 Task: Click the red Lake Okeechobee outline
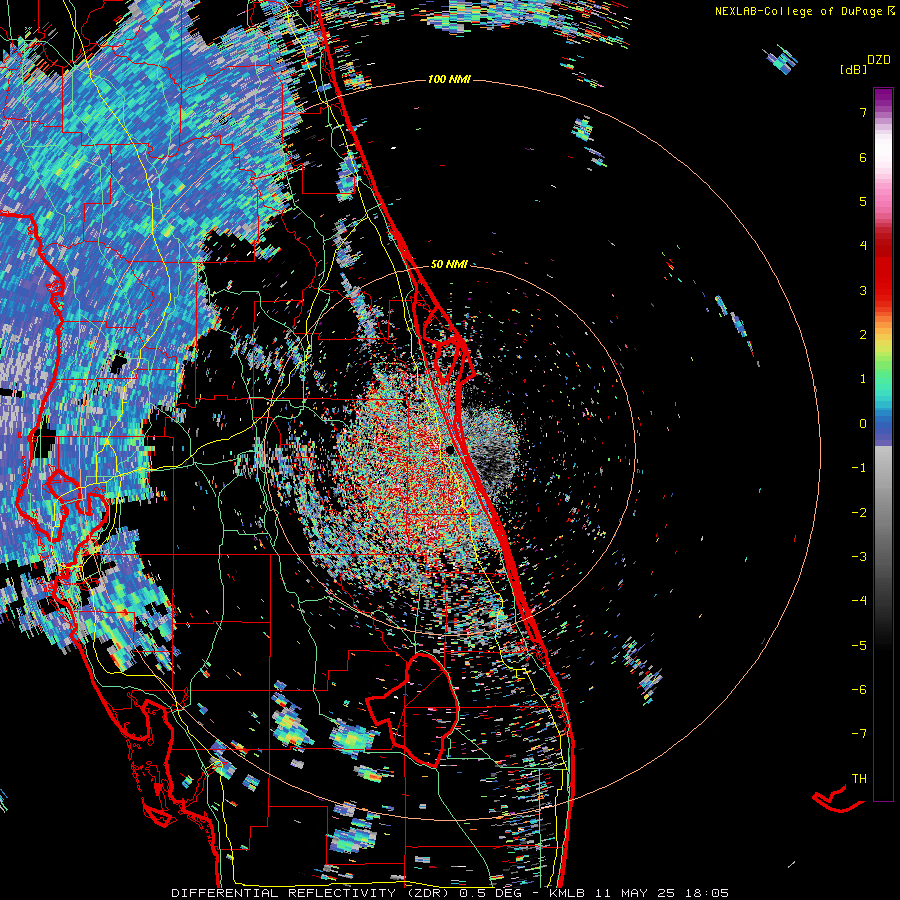414,709
